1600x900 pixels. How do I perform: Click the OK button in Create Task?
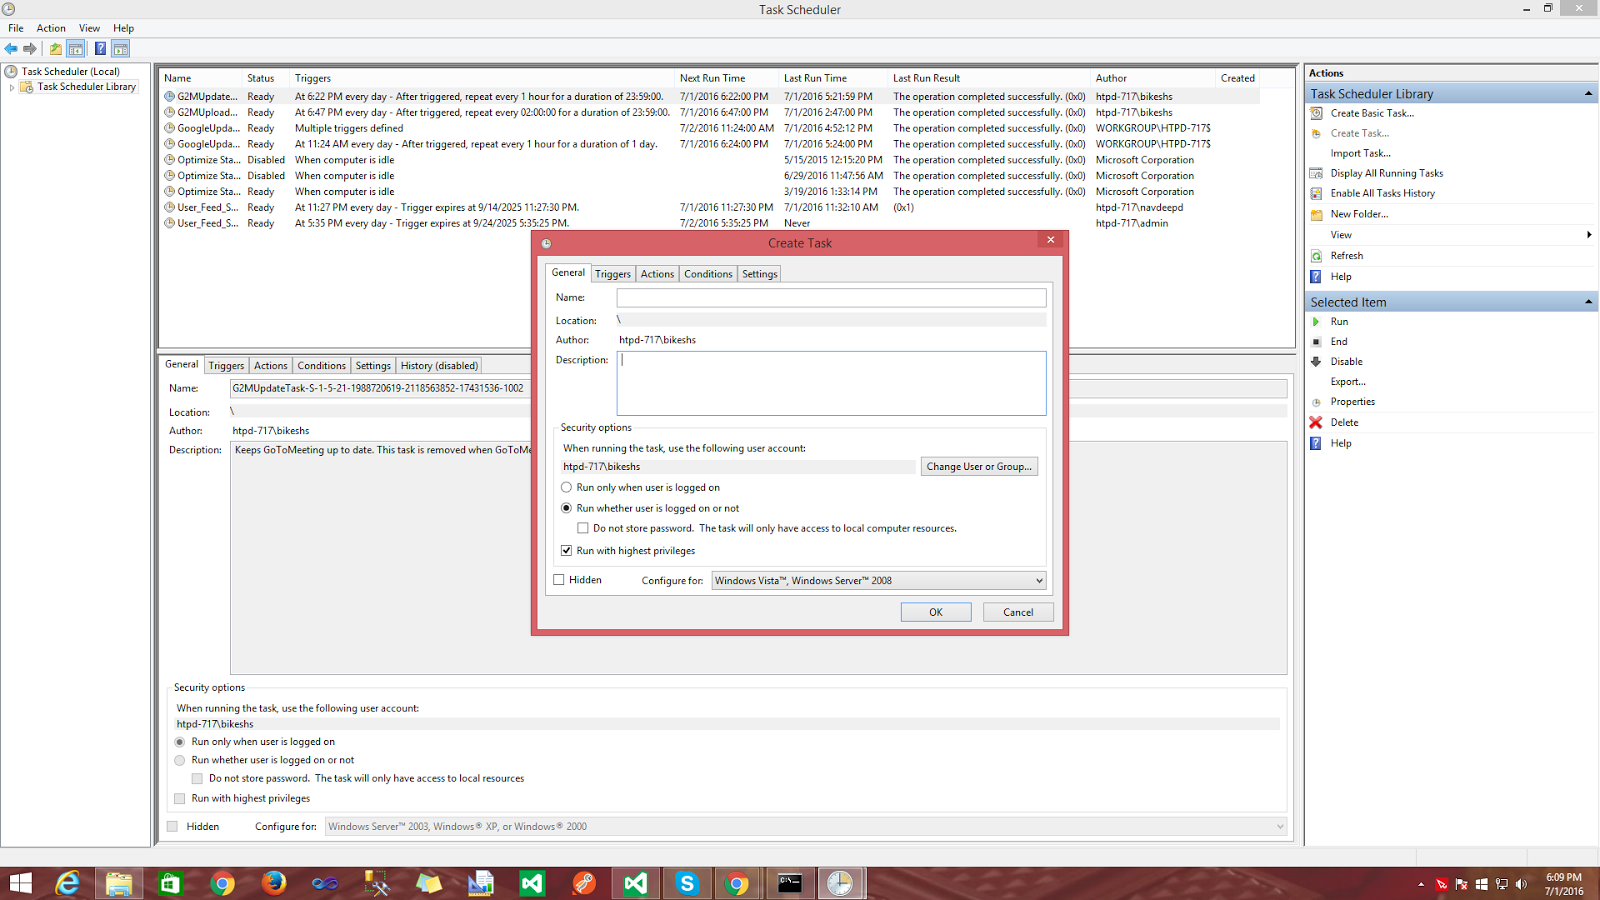pos(935,611)
